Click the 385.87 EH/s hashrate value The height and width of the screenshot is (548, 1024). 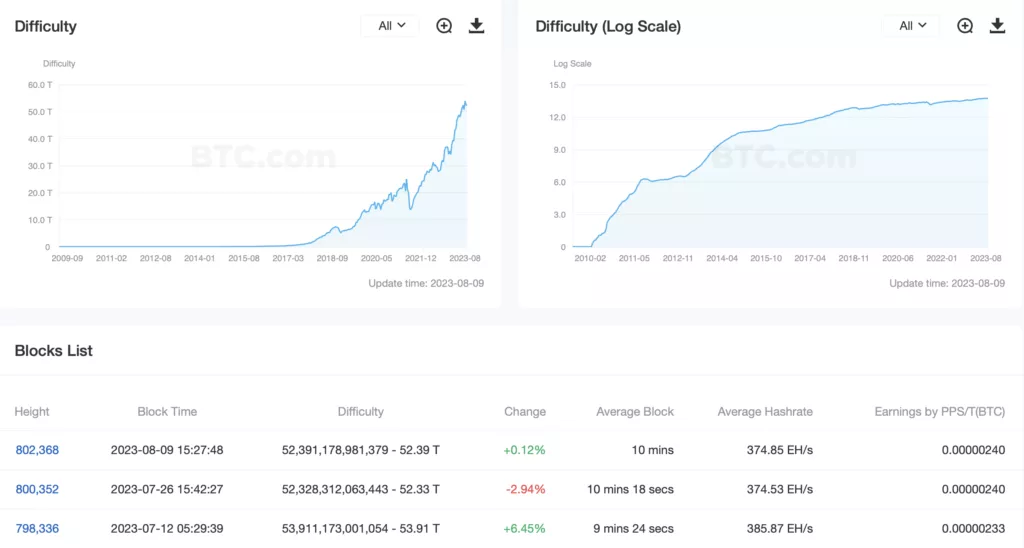pos(780,528)
